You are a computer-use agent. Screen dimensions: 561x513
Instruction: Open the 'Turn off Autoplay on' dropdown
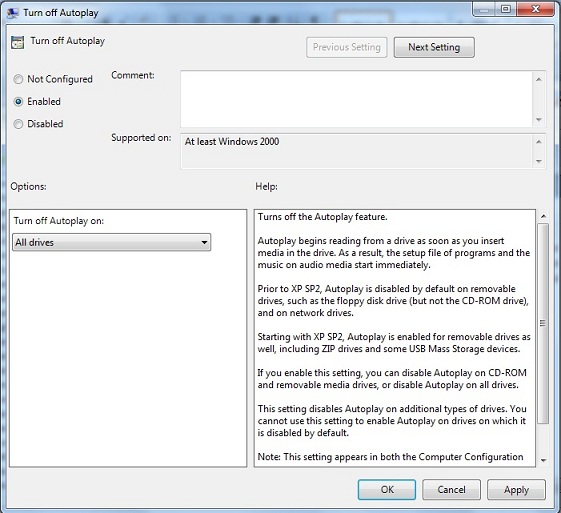[x=111, y=242]
